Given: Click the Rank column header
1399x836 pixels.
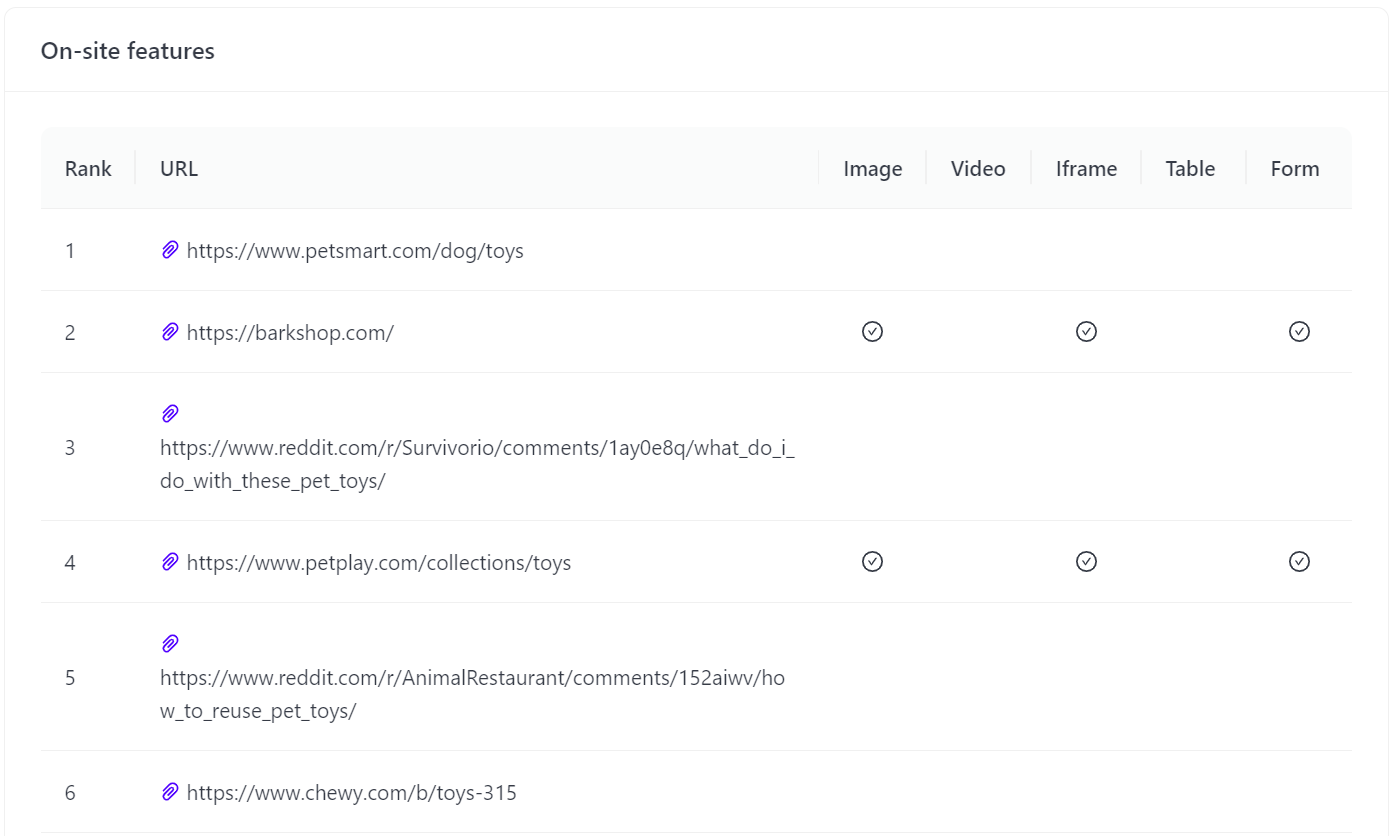Looking at the screenshot, I should [88, 168].
